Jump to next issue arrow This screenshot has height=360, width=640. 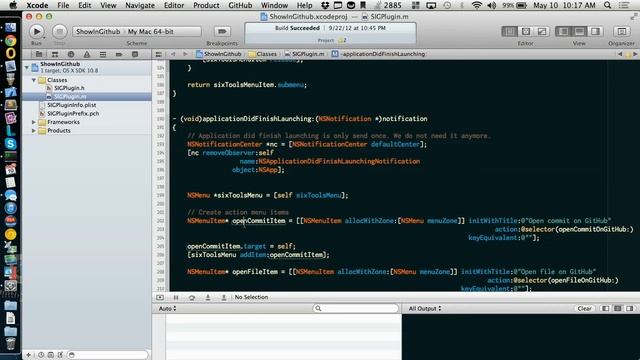(x=635, y=54)
